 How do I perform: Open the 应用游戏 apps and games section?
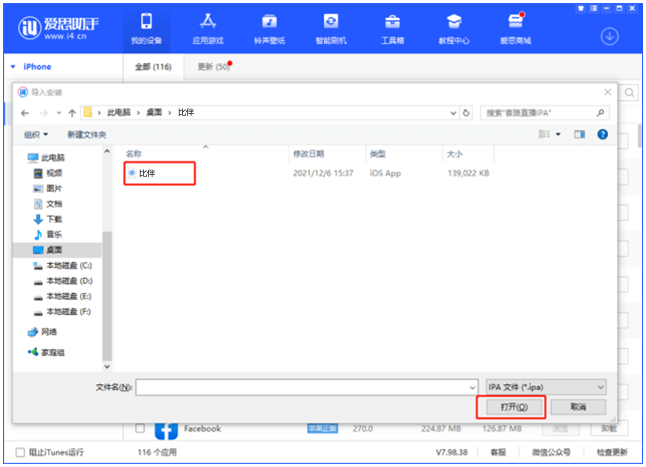click(208, 27)
